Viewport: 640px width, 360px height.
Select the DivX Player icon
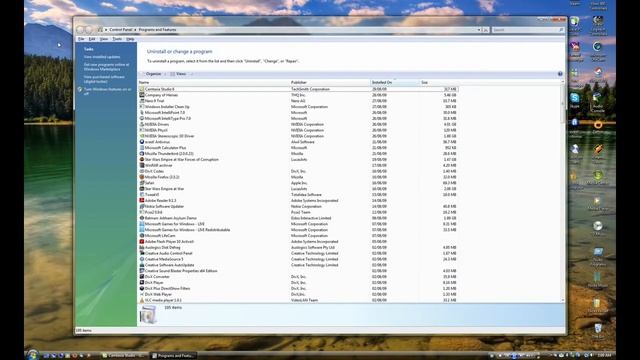coord(142,282)
